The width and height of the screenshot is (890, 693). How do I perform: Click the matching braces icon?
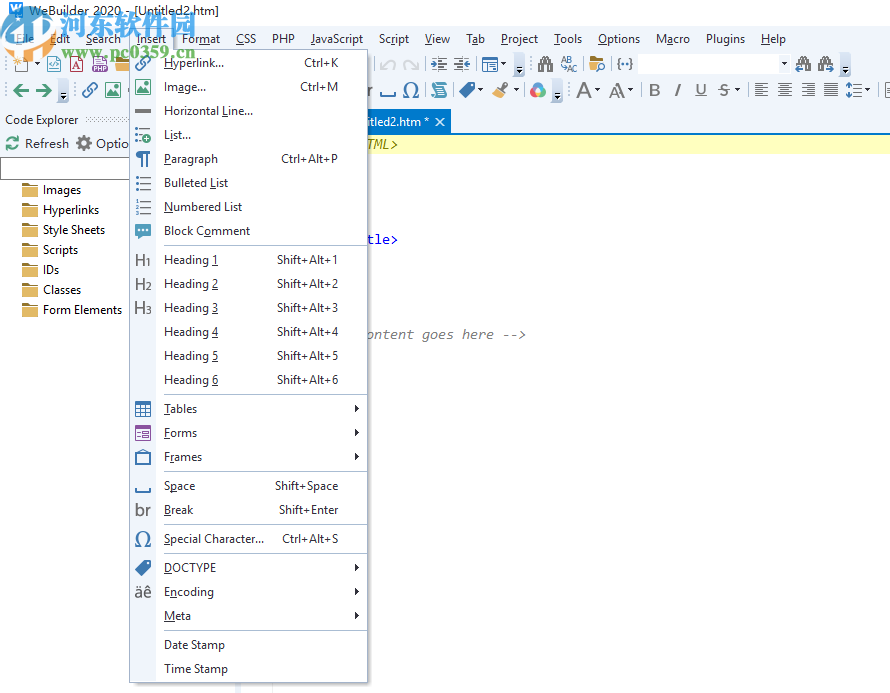624,64
